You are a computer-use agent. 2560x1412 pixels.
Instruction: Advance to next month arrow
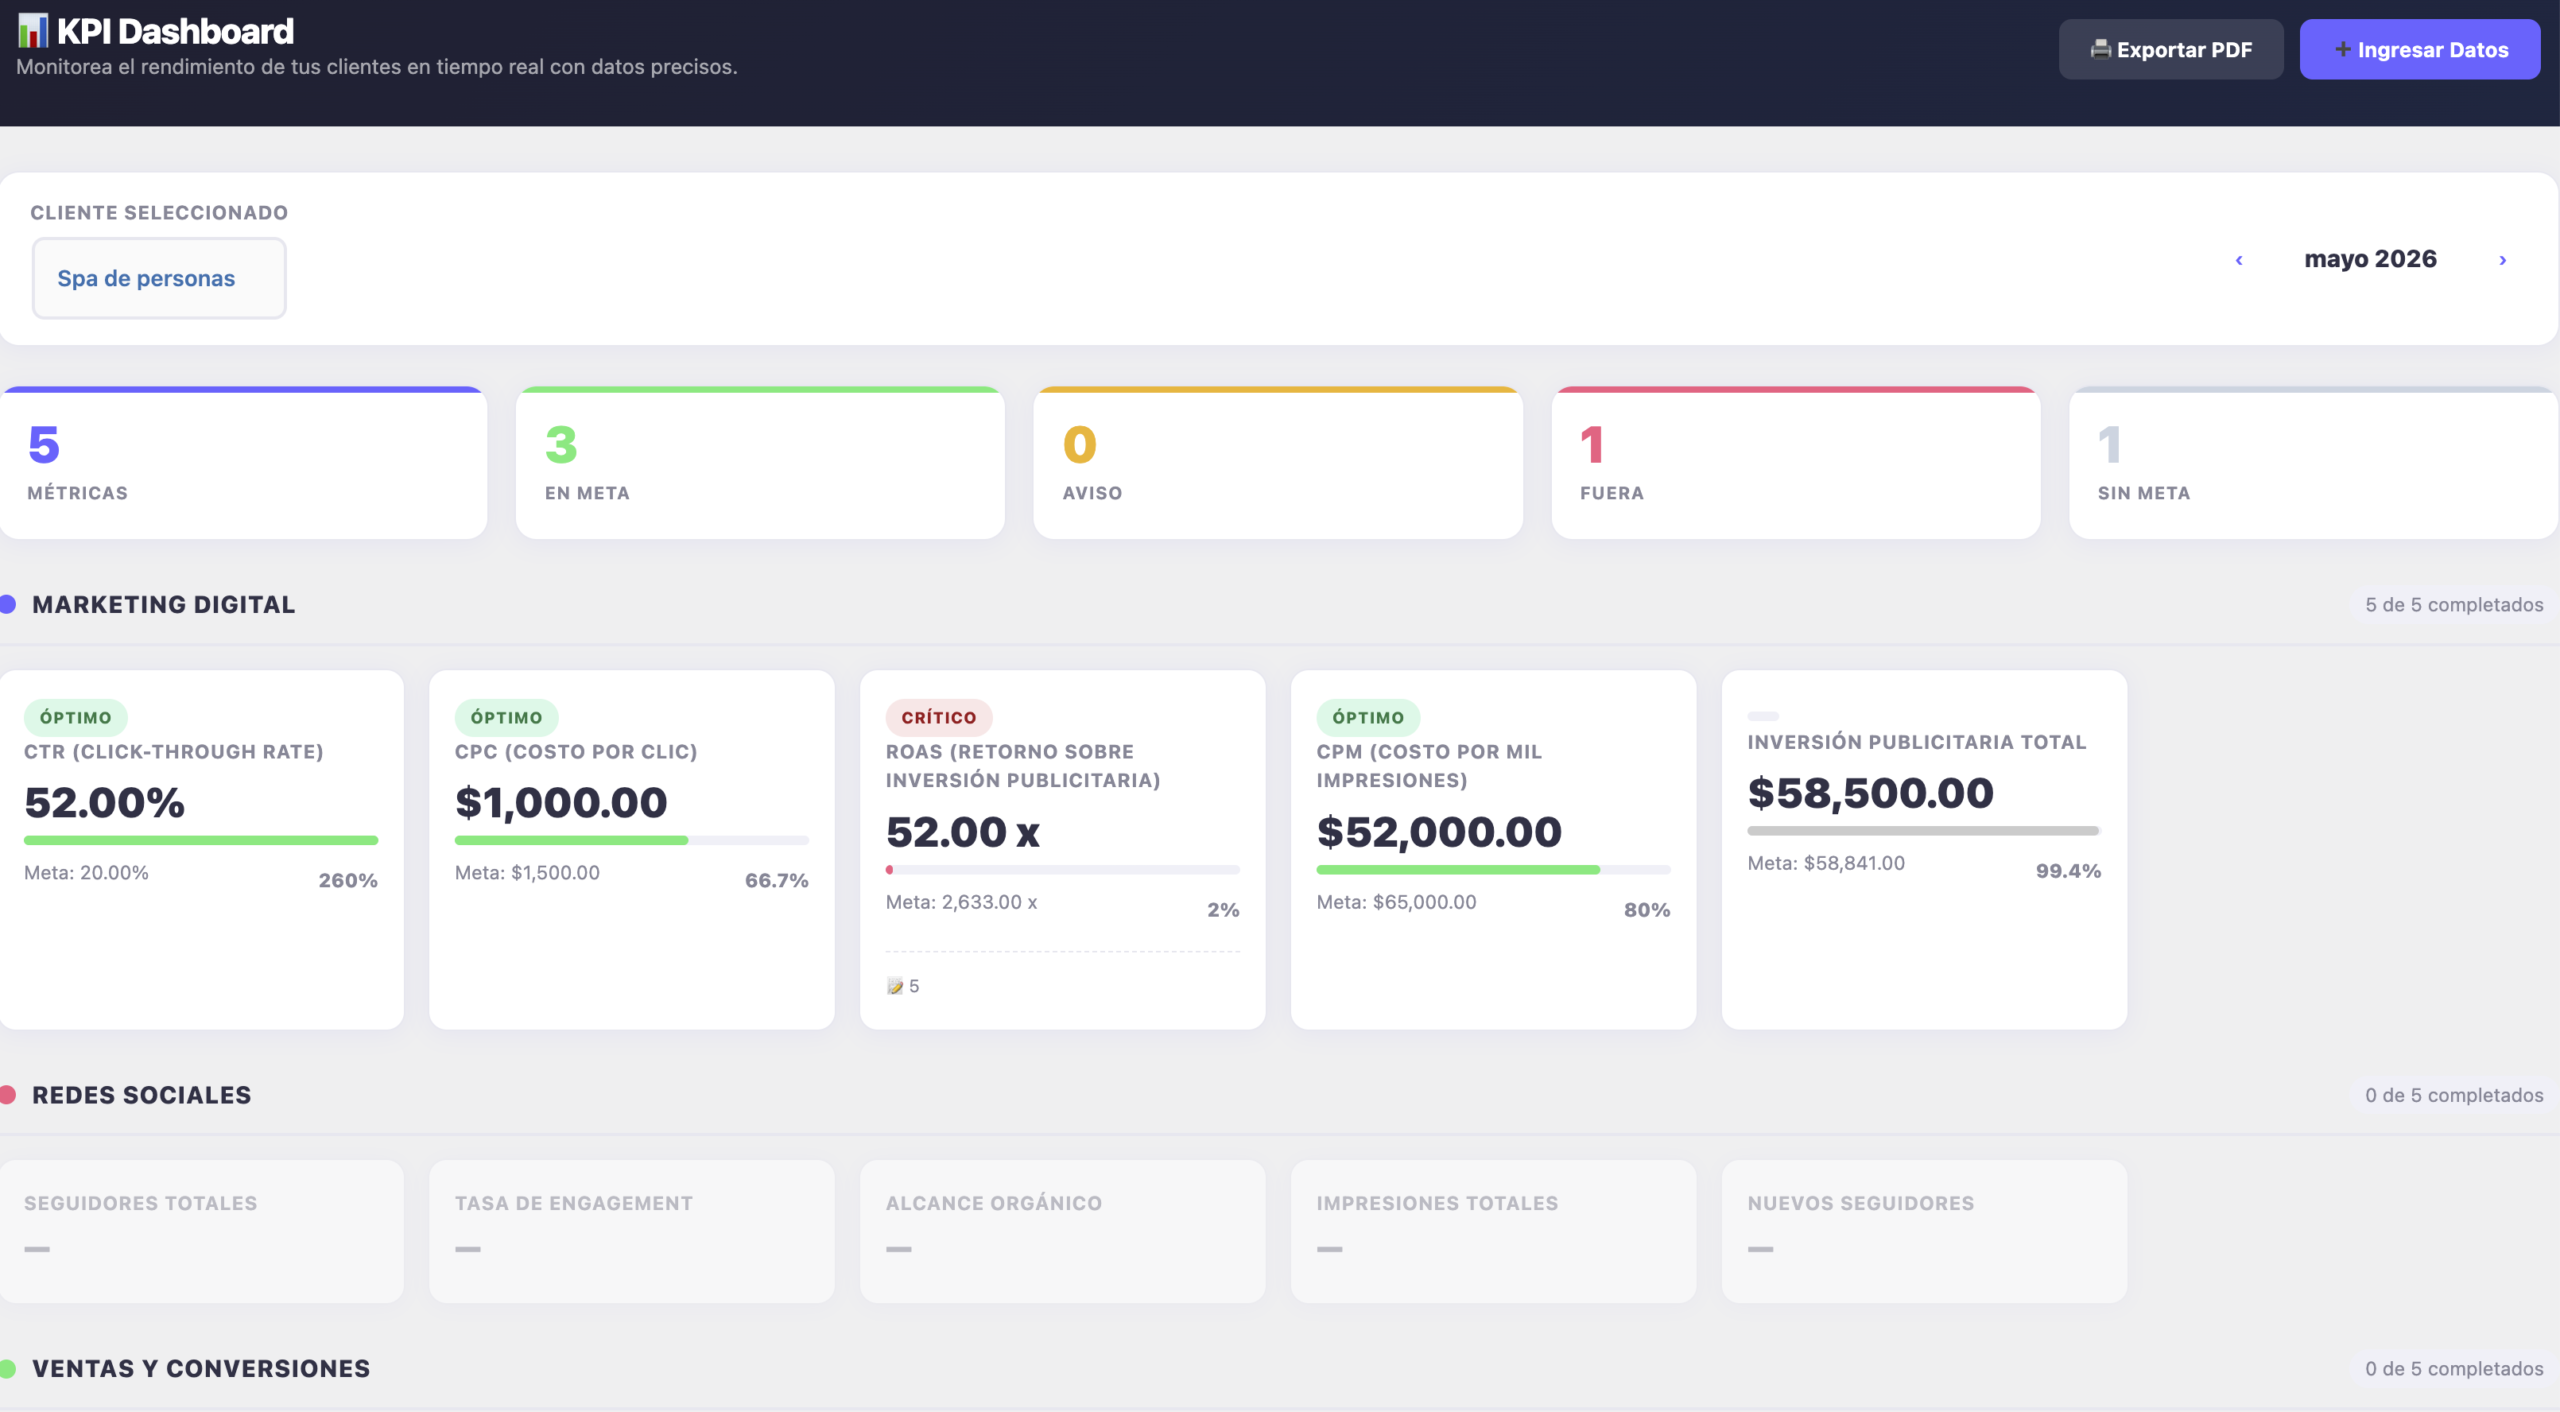coord(2503,260)
